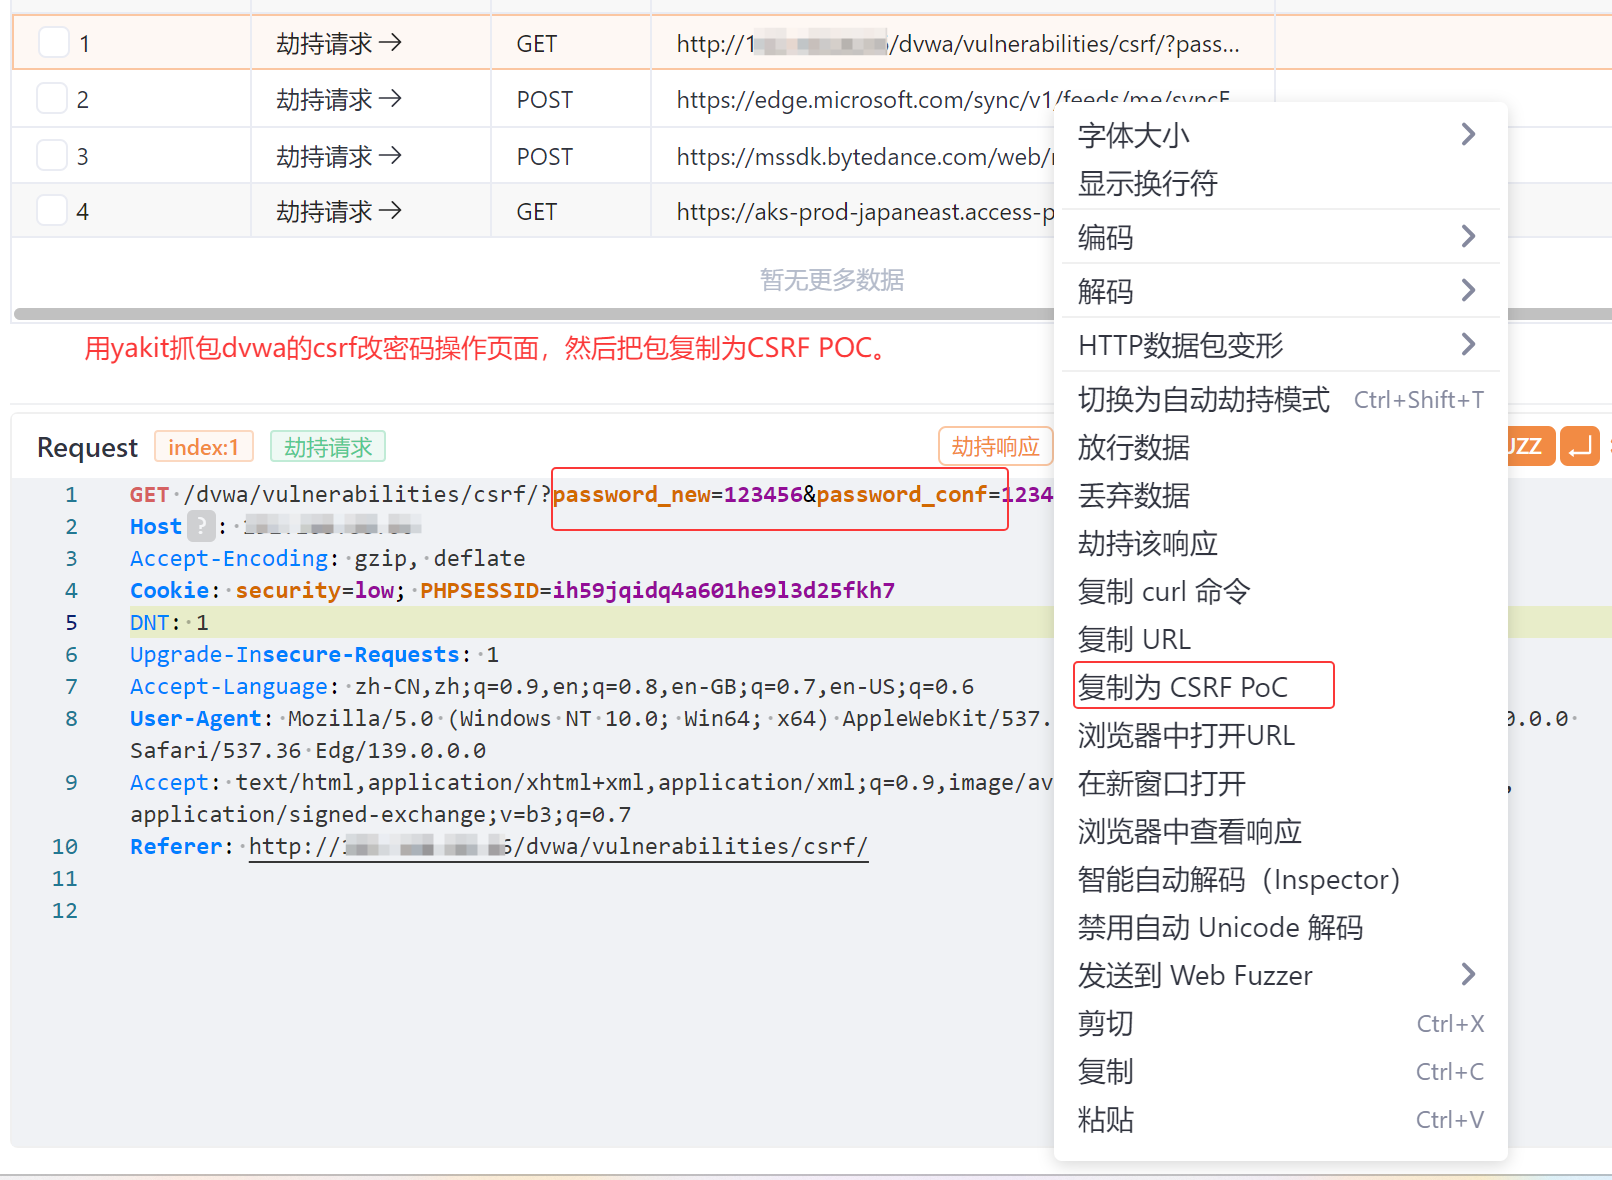Click 切换为自动劫持模式 in the menu

click(1203, 399)
